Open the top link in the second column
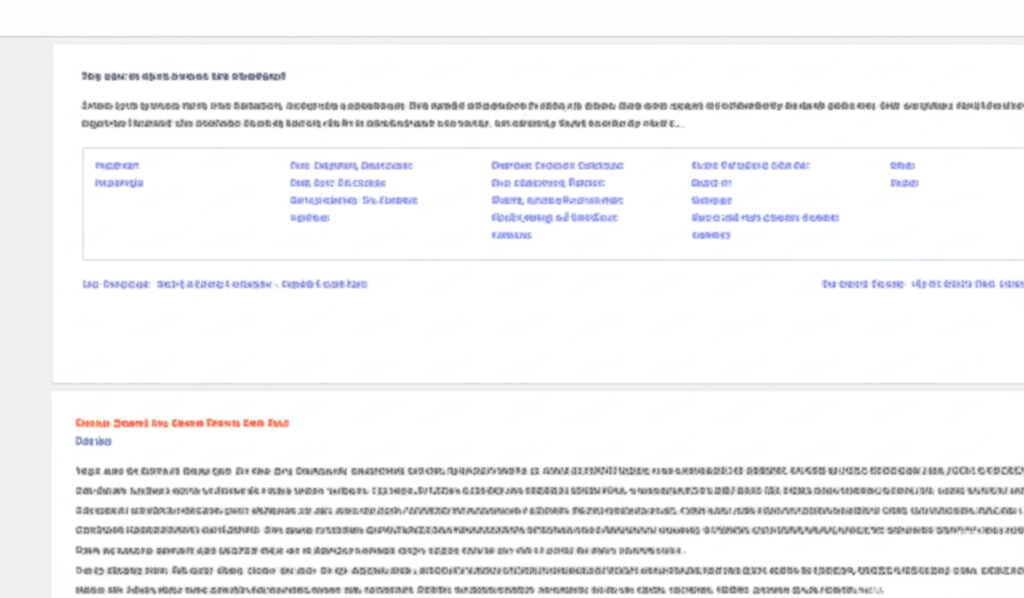The image size is (1024, 598). tap(351, 166)
